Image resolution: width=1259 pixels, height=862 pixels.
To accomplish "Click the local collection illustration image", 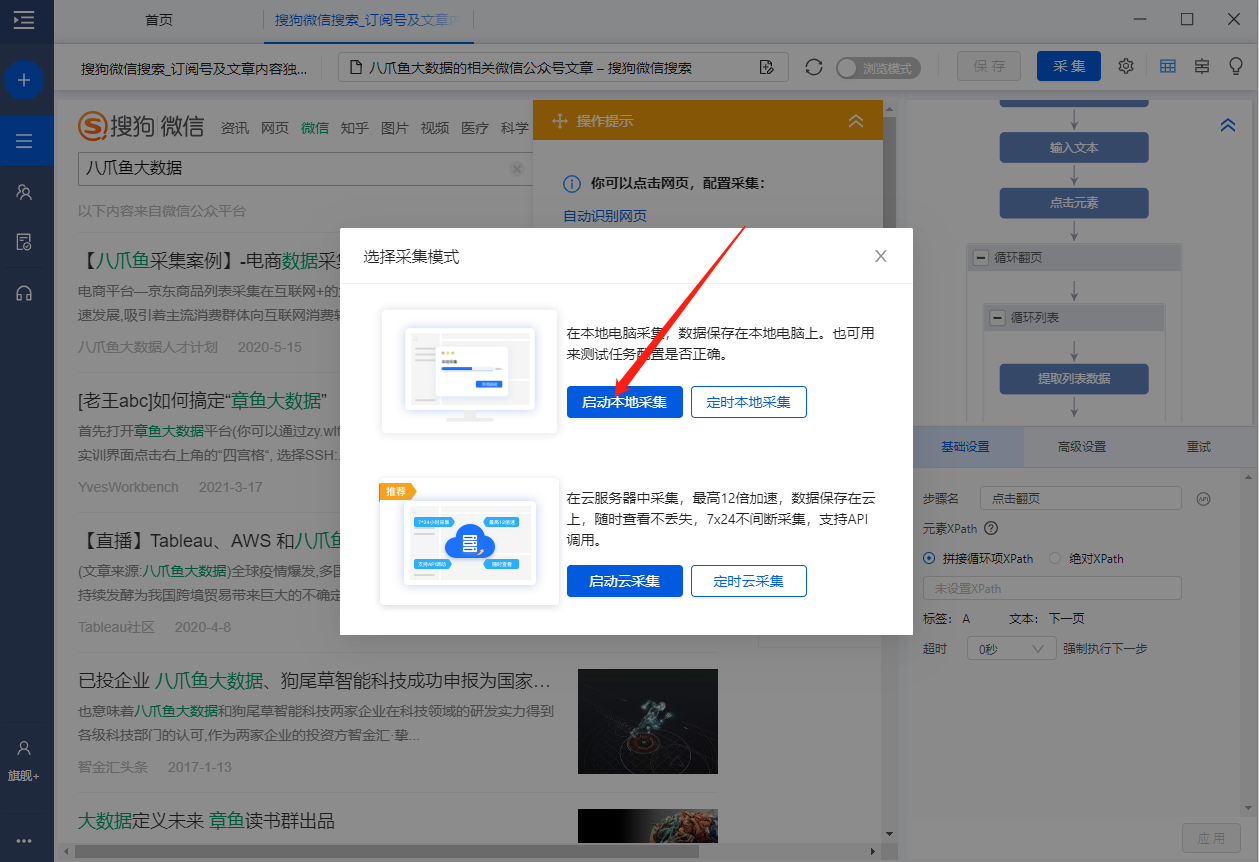I will click(x=469, y=371).
